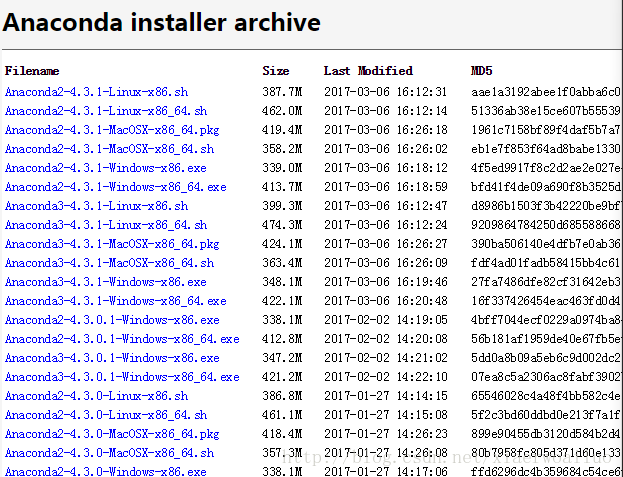Select the 412.8M size value
623x477 pixels.
click(x=282, y=339)
